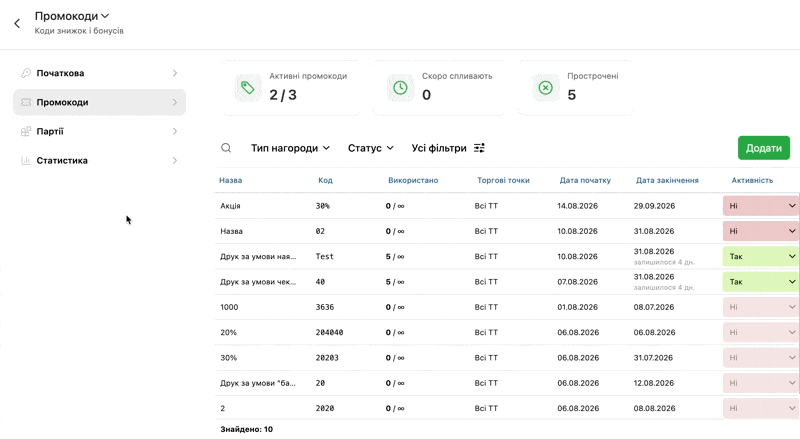Screen dimensions: 800x439
Task: Change activity for promo code 40
Action: 761,282
